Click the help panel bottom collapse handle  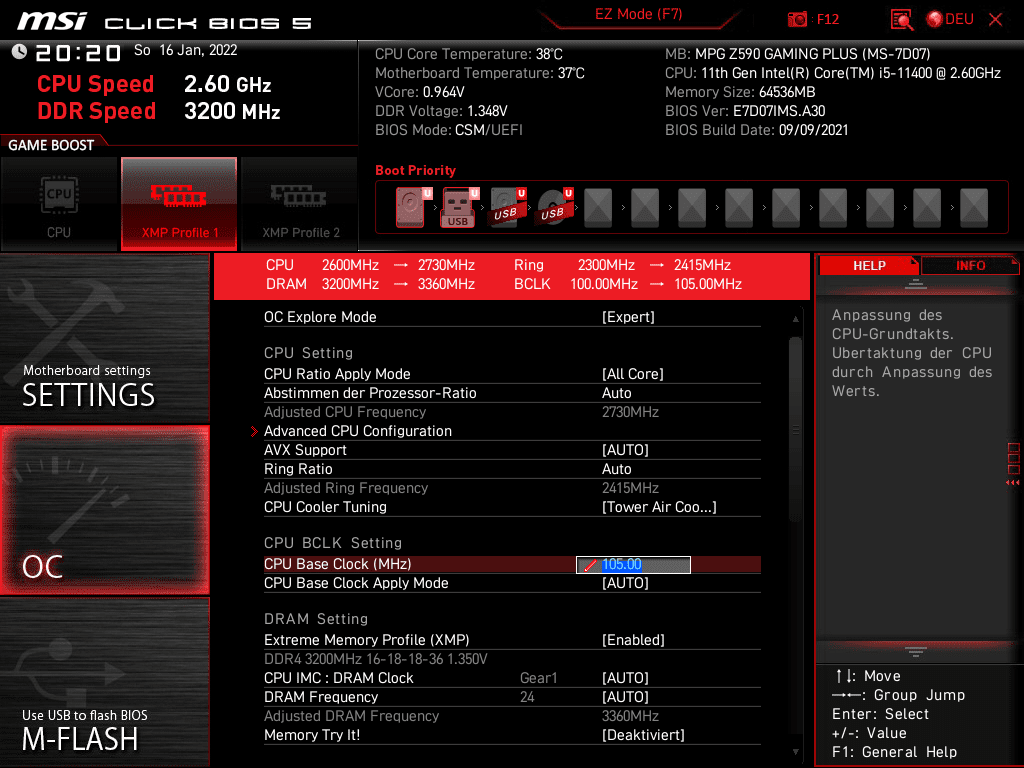pos(916,651)
